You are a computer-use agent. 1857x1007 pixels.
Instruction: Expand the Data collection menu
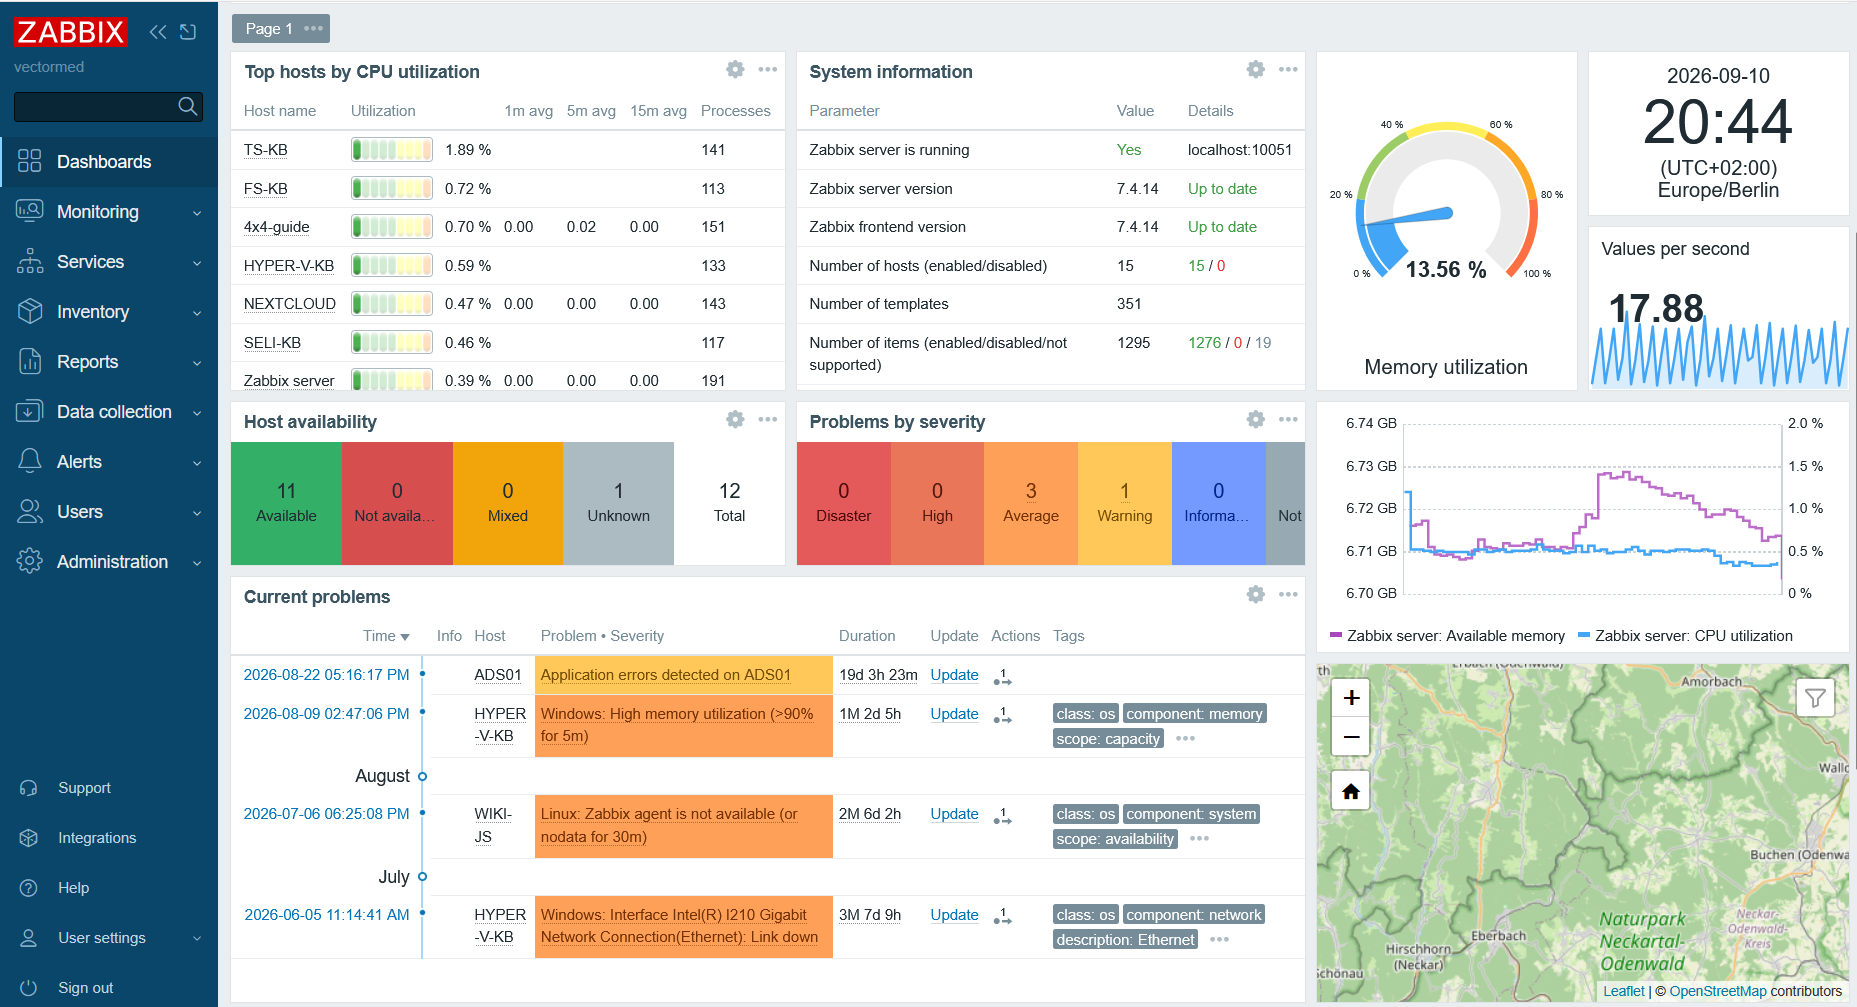(109, 412)
